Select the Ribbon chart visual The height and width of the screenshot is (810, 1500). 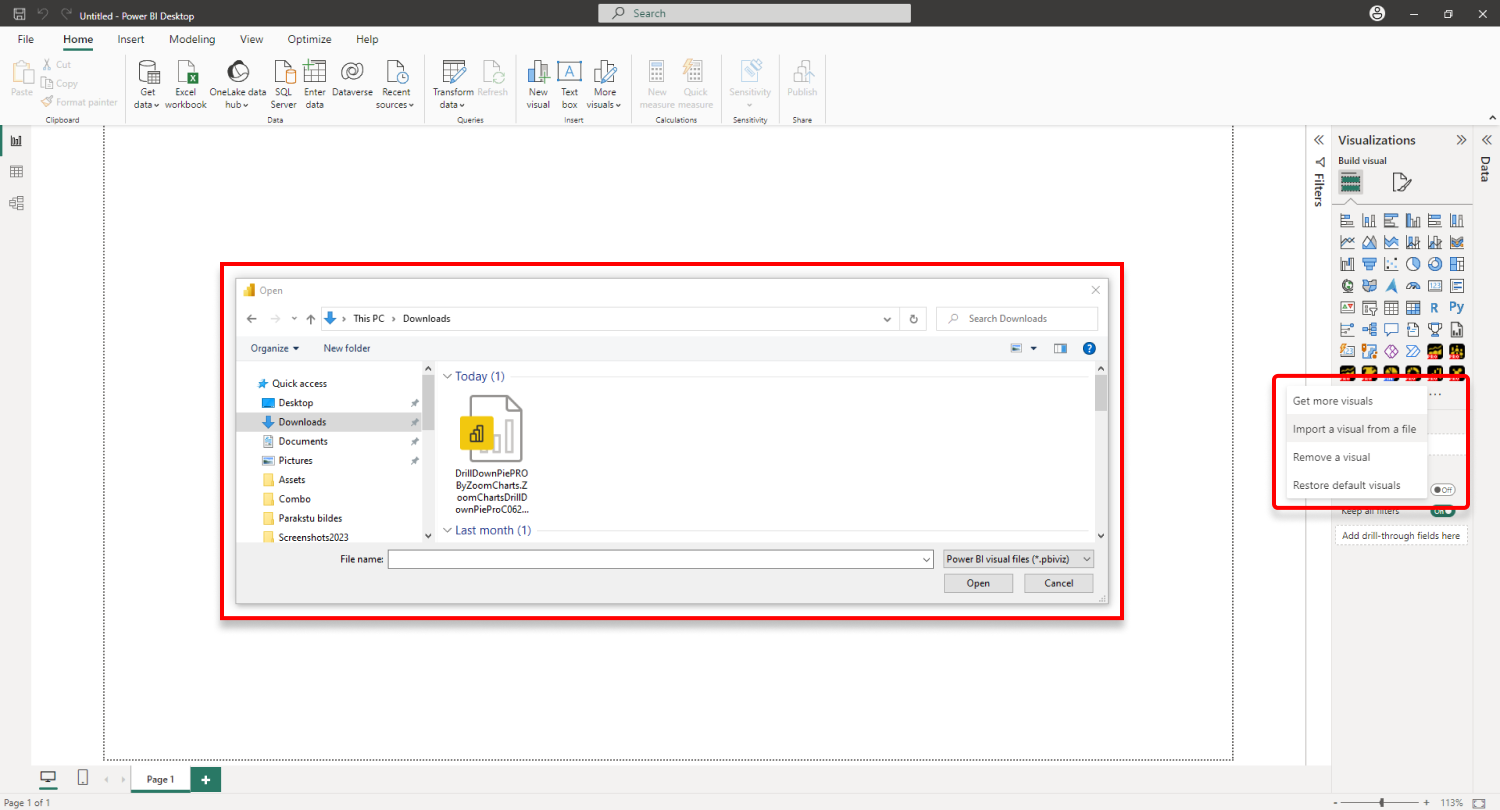pos(1457,242)
